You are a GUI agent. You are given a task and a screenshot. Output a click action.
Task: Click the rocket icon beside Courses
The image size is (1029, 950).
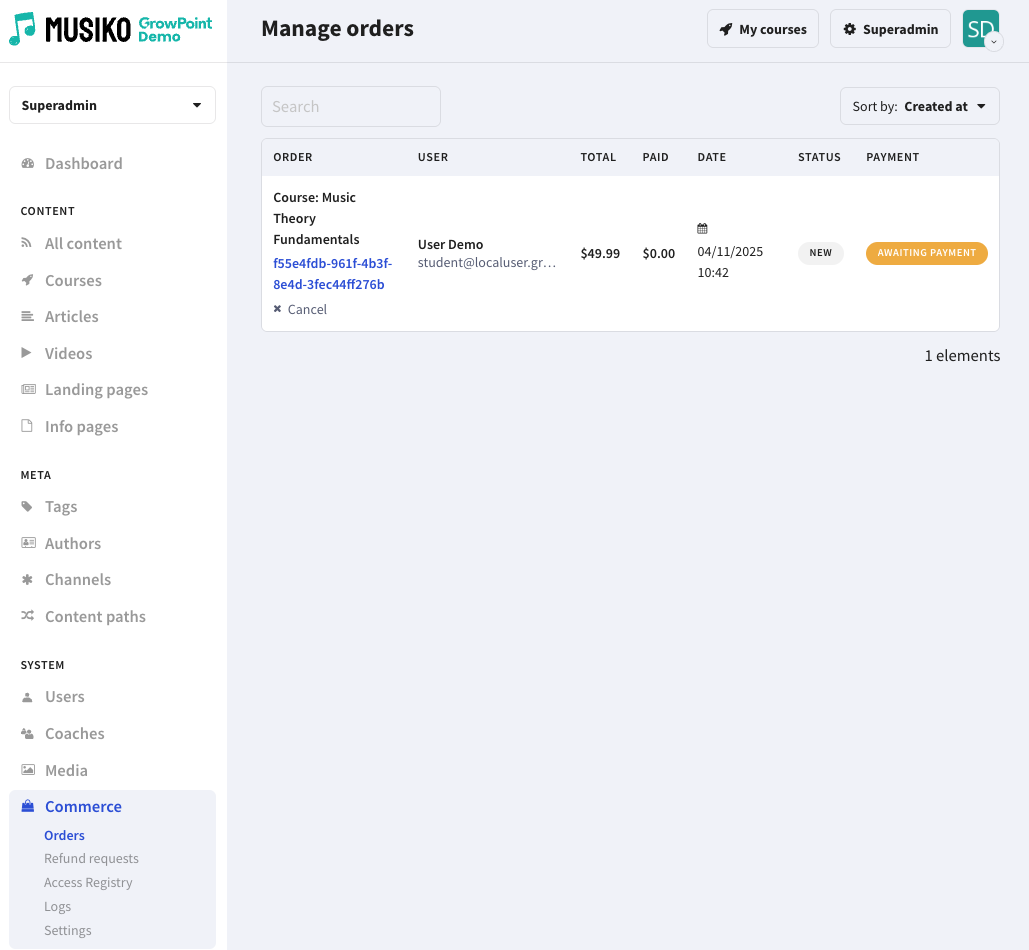pos(28,280)
